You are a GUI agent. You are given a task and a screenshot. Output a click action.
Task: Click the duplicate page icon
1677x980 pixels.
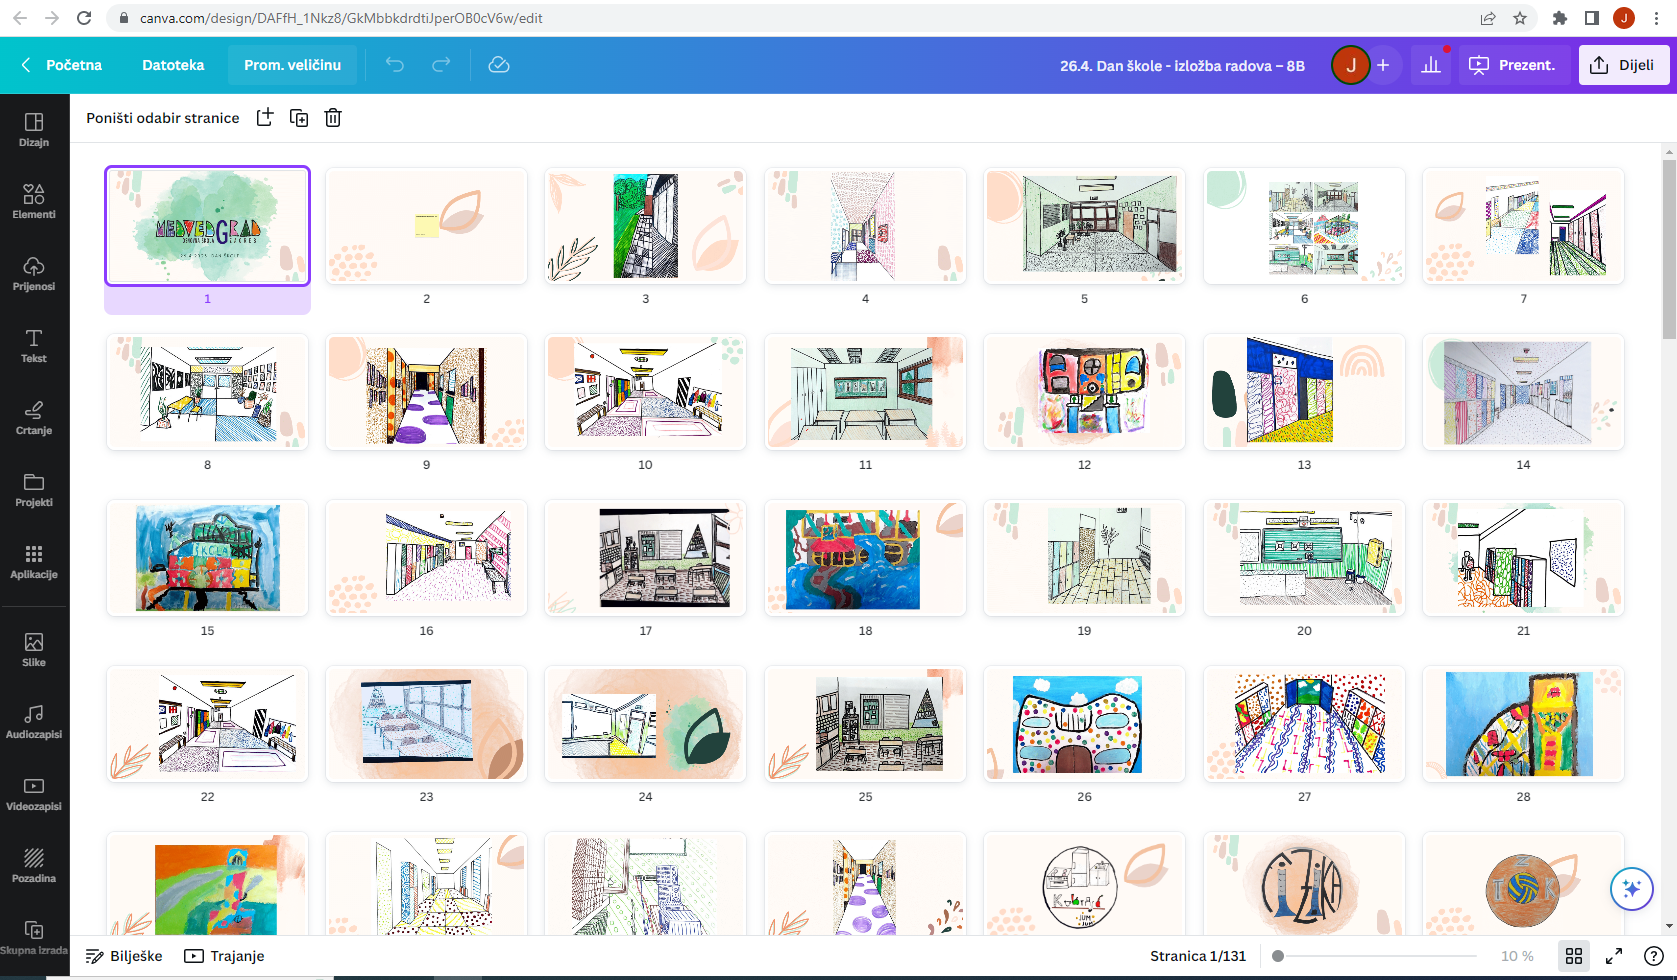coord(299,118)
